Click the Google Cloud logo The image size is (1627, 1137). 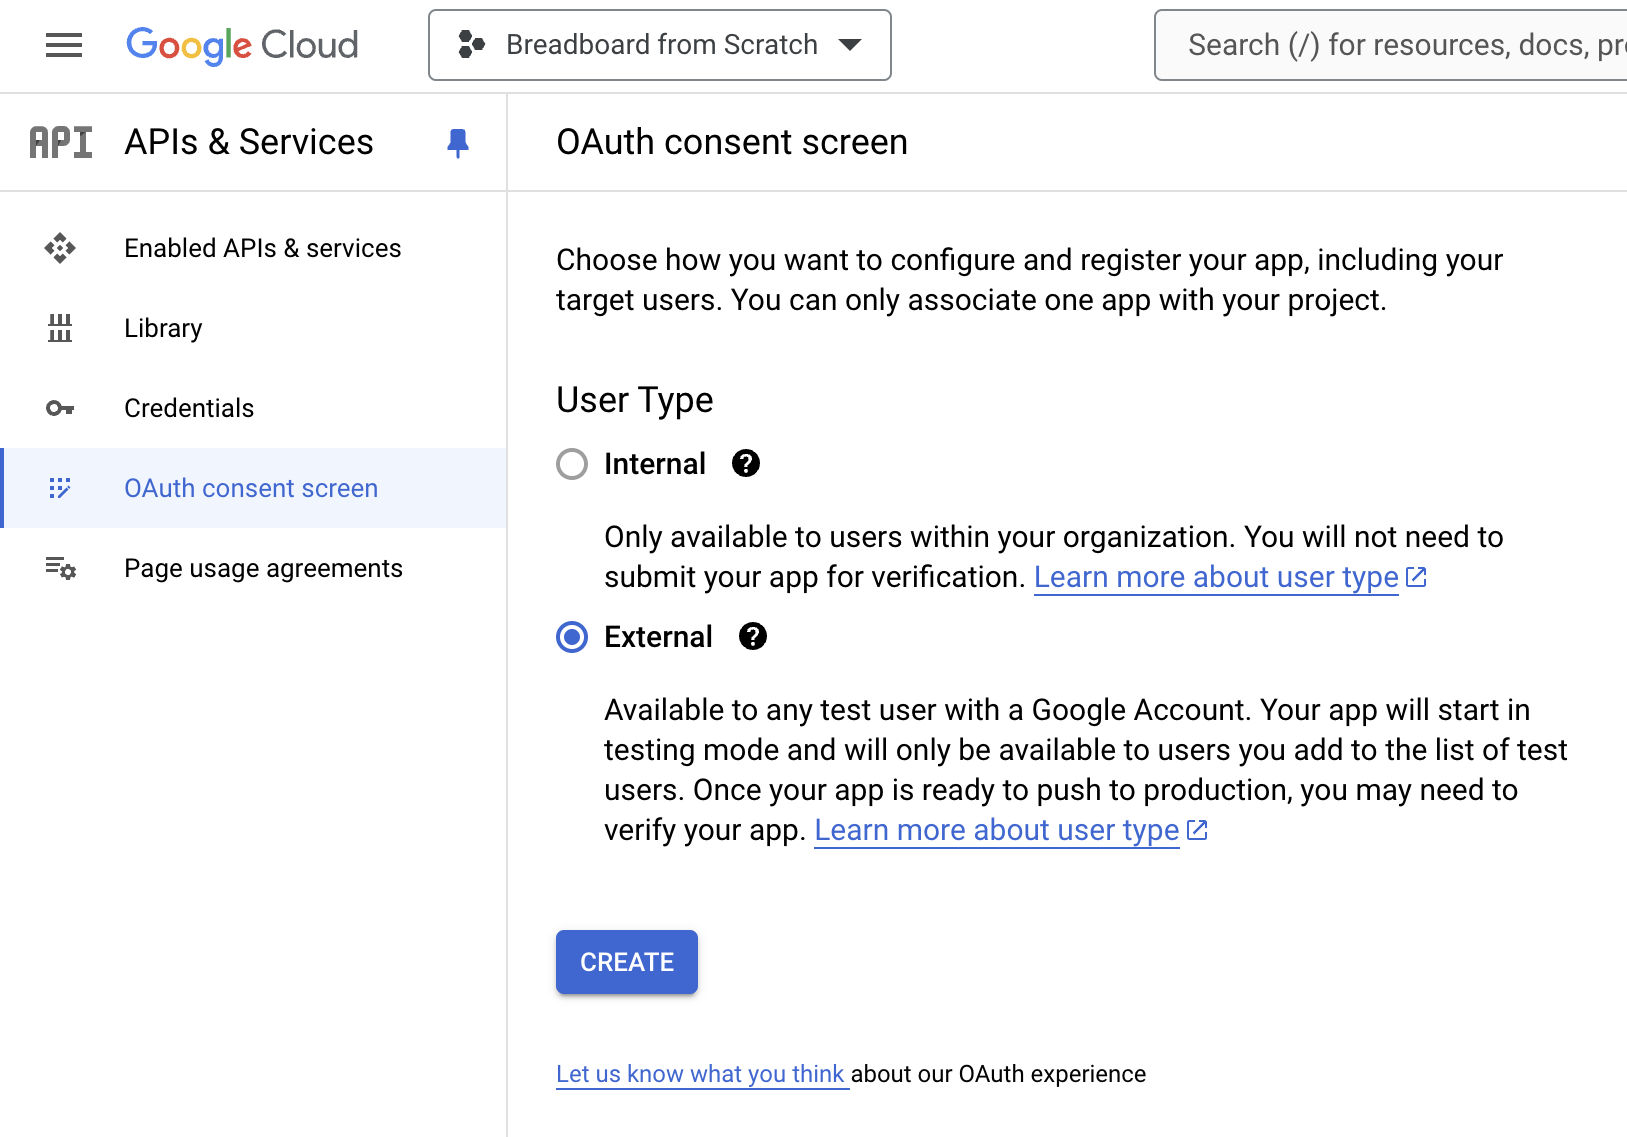242,45
